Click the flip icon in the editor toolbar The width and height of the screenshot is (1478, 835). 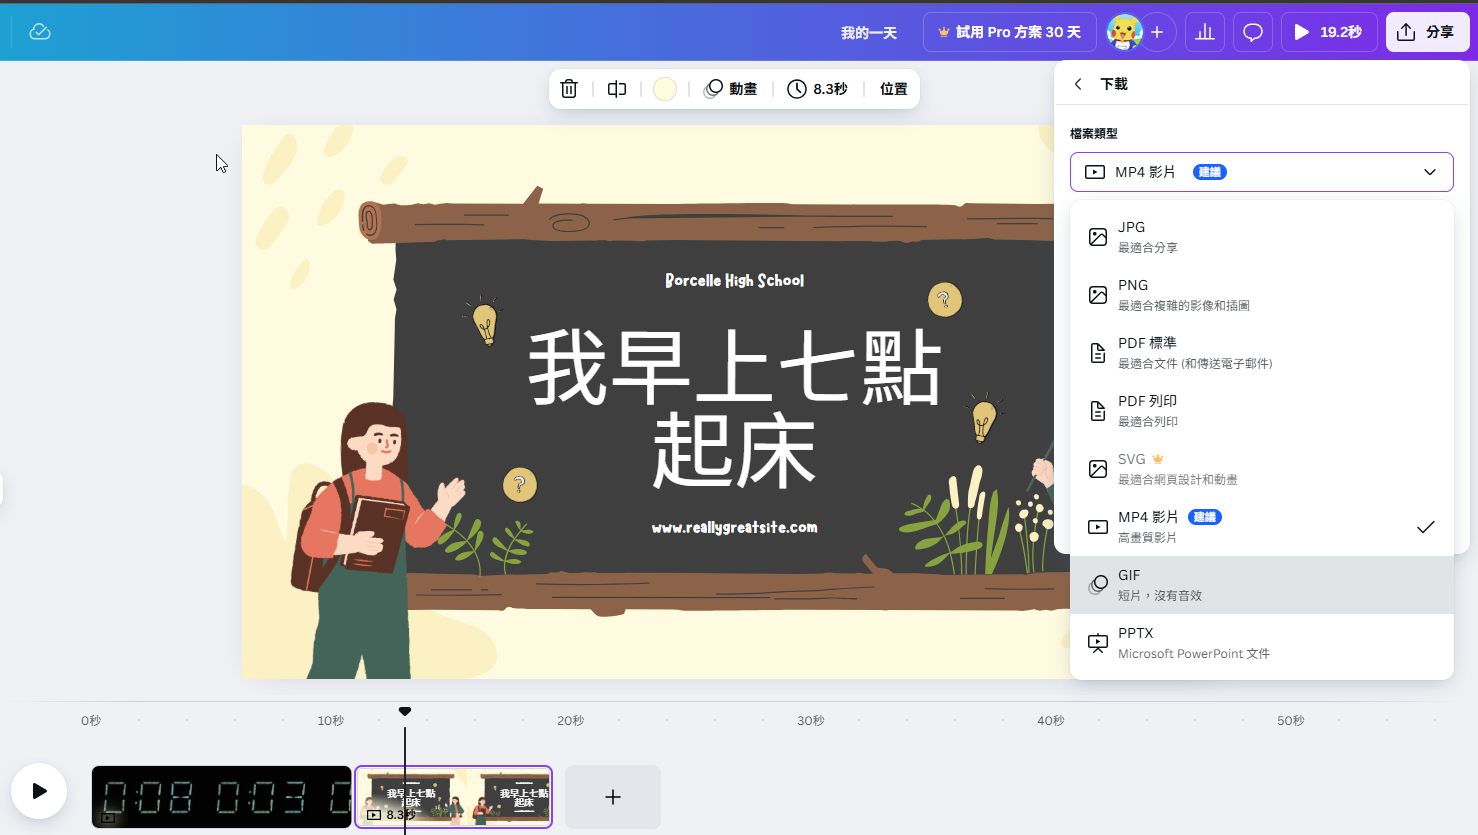pos(616,88)
